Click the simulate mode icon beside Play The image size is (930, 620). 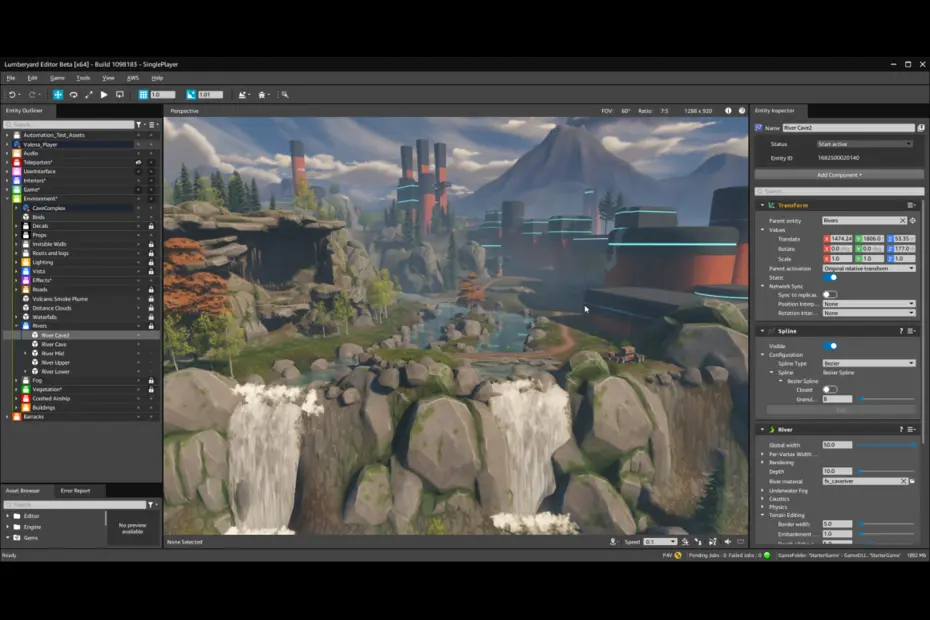[x=120, y=94]
